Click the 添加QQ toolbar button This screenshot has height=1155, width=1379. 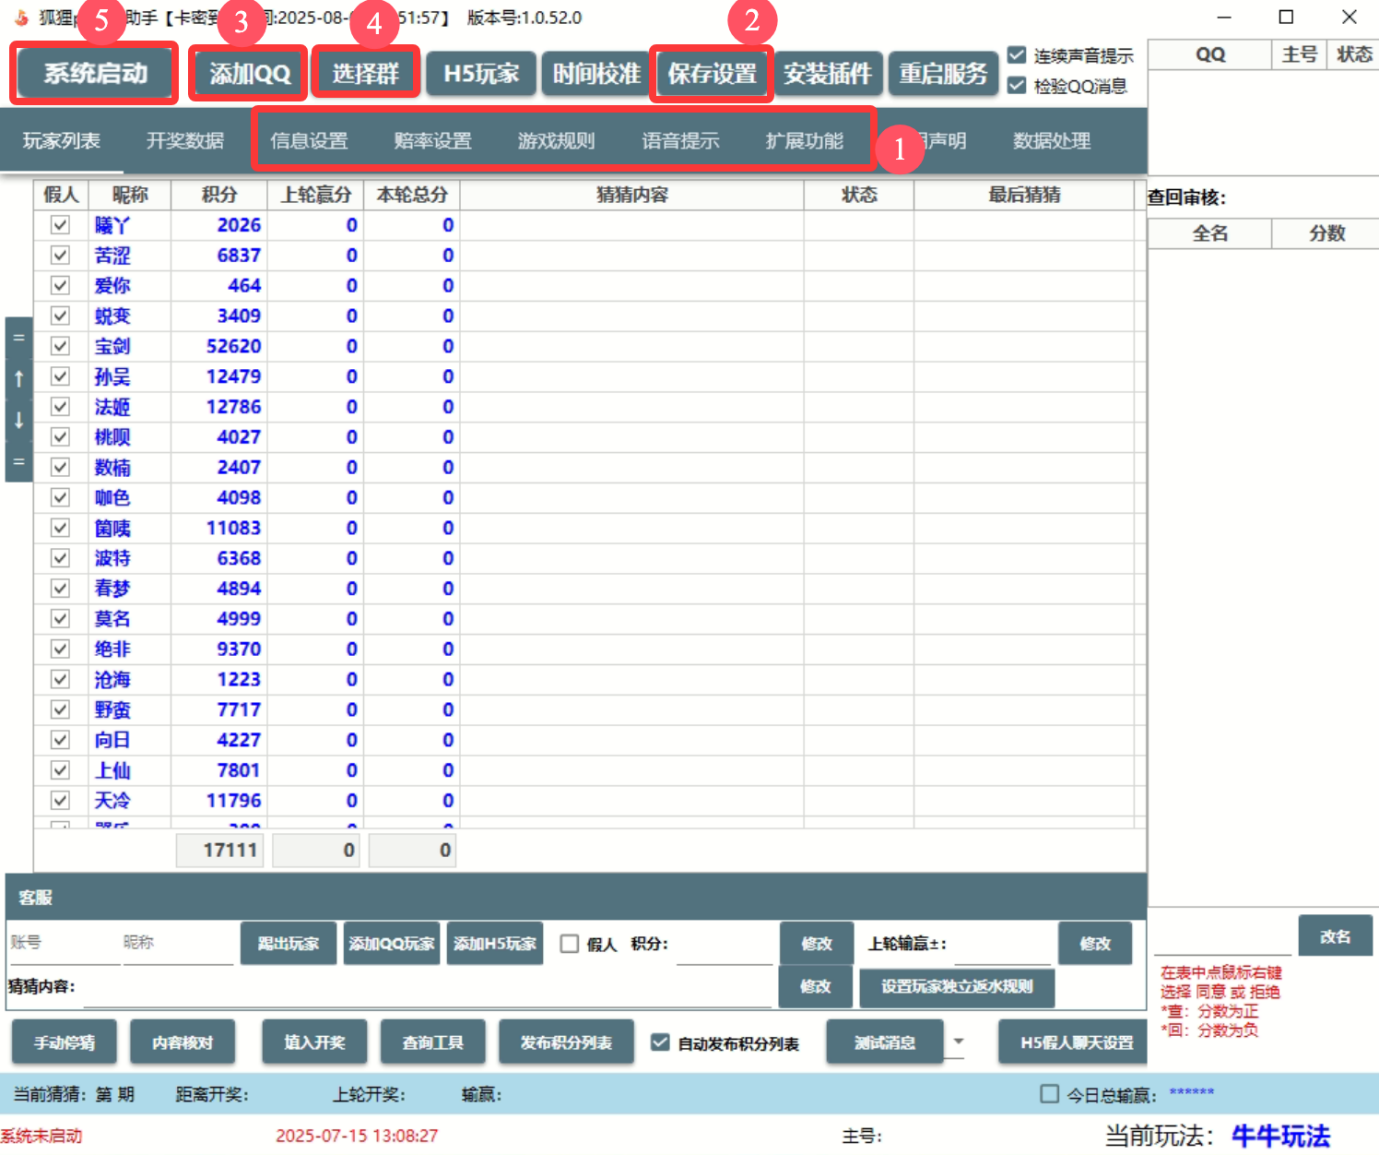(x=249, y=74)
